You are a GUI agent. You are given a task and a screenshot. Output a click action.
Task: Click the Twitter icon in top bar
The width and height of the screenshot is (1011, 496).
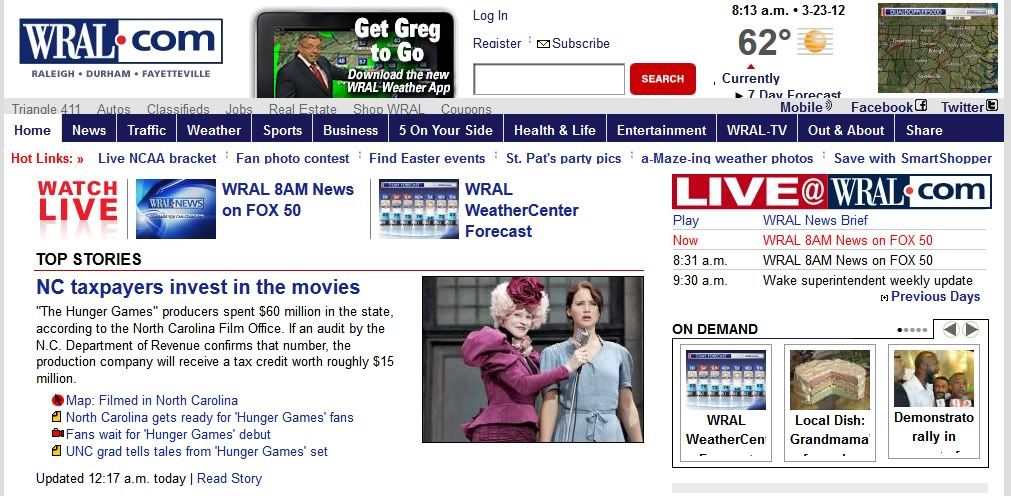[x=992, y=106]
